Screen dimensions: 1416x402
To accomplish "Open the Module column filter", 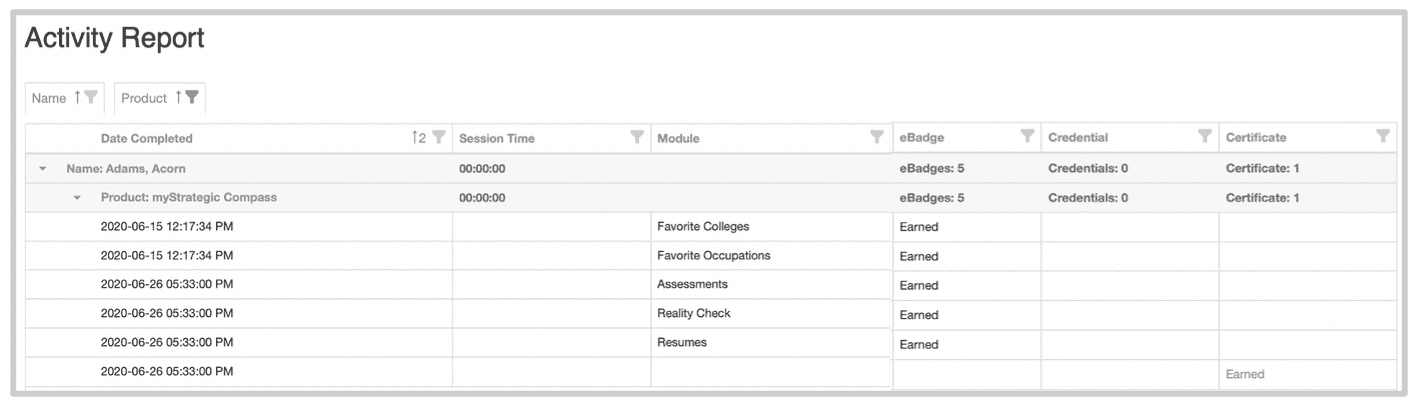I will click(876, 137).
